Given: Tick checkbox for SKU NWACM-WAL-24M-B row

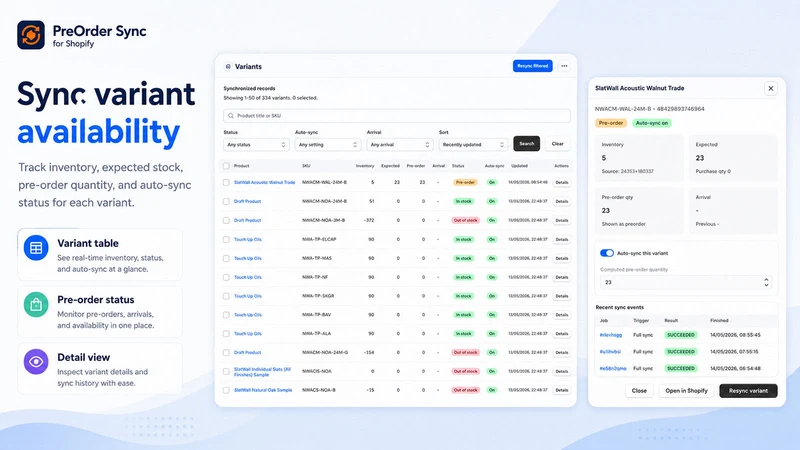Looking at the screenshot, I should point(226,182).
